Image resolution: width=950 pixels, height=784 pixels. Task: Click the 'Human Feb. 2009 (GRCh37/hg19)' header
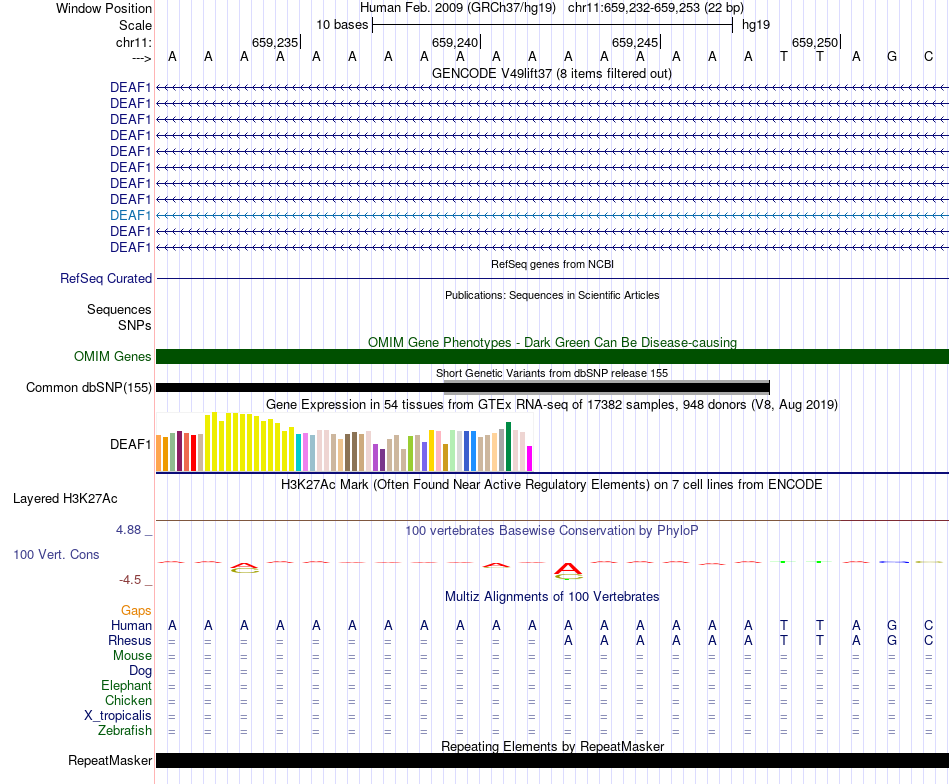(x=458, y=8)
